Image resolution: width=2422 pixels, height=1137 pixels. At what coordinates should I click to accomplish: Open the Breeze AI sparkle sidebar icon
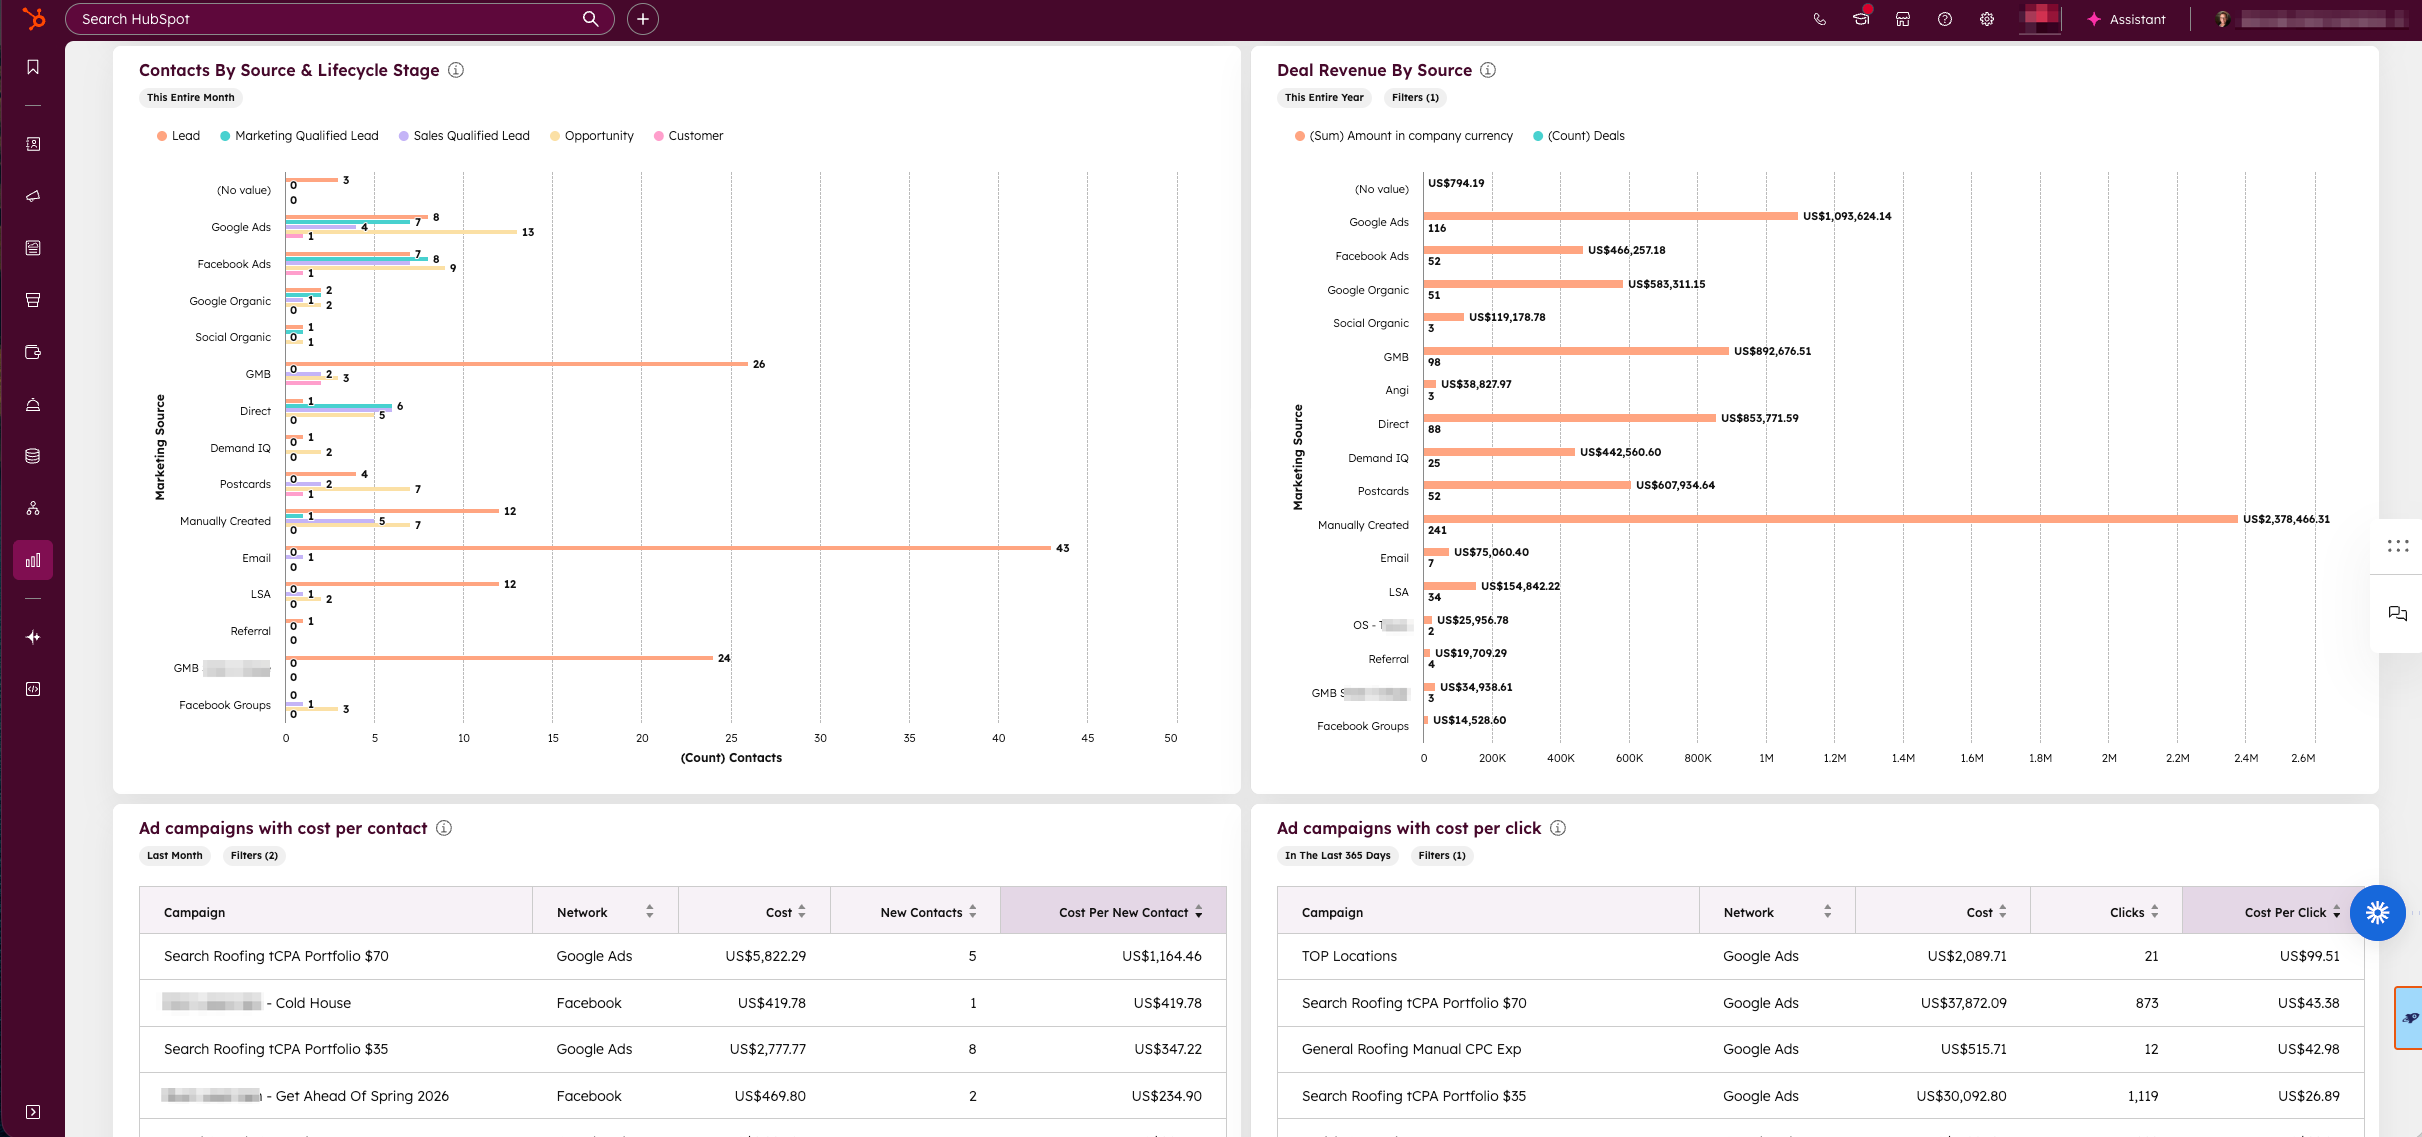33,637
